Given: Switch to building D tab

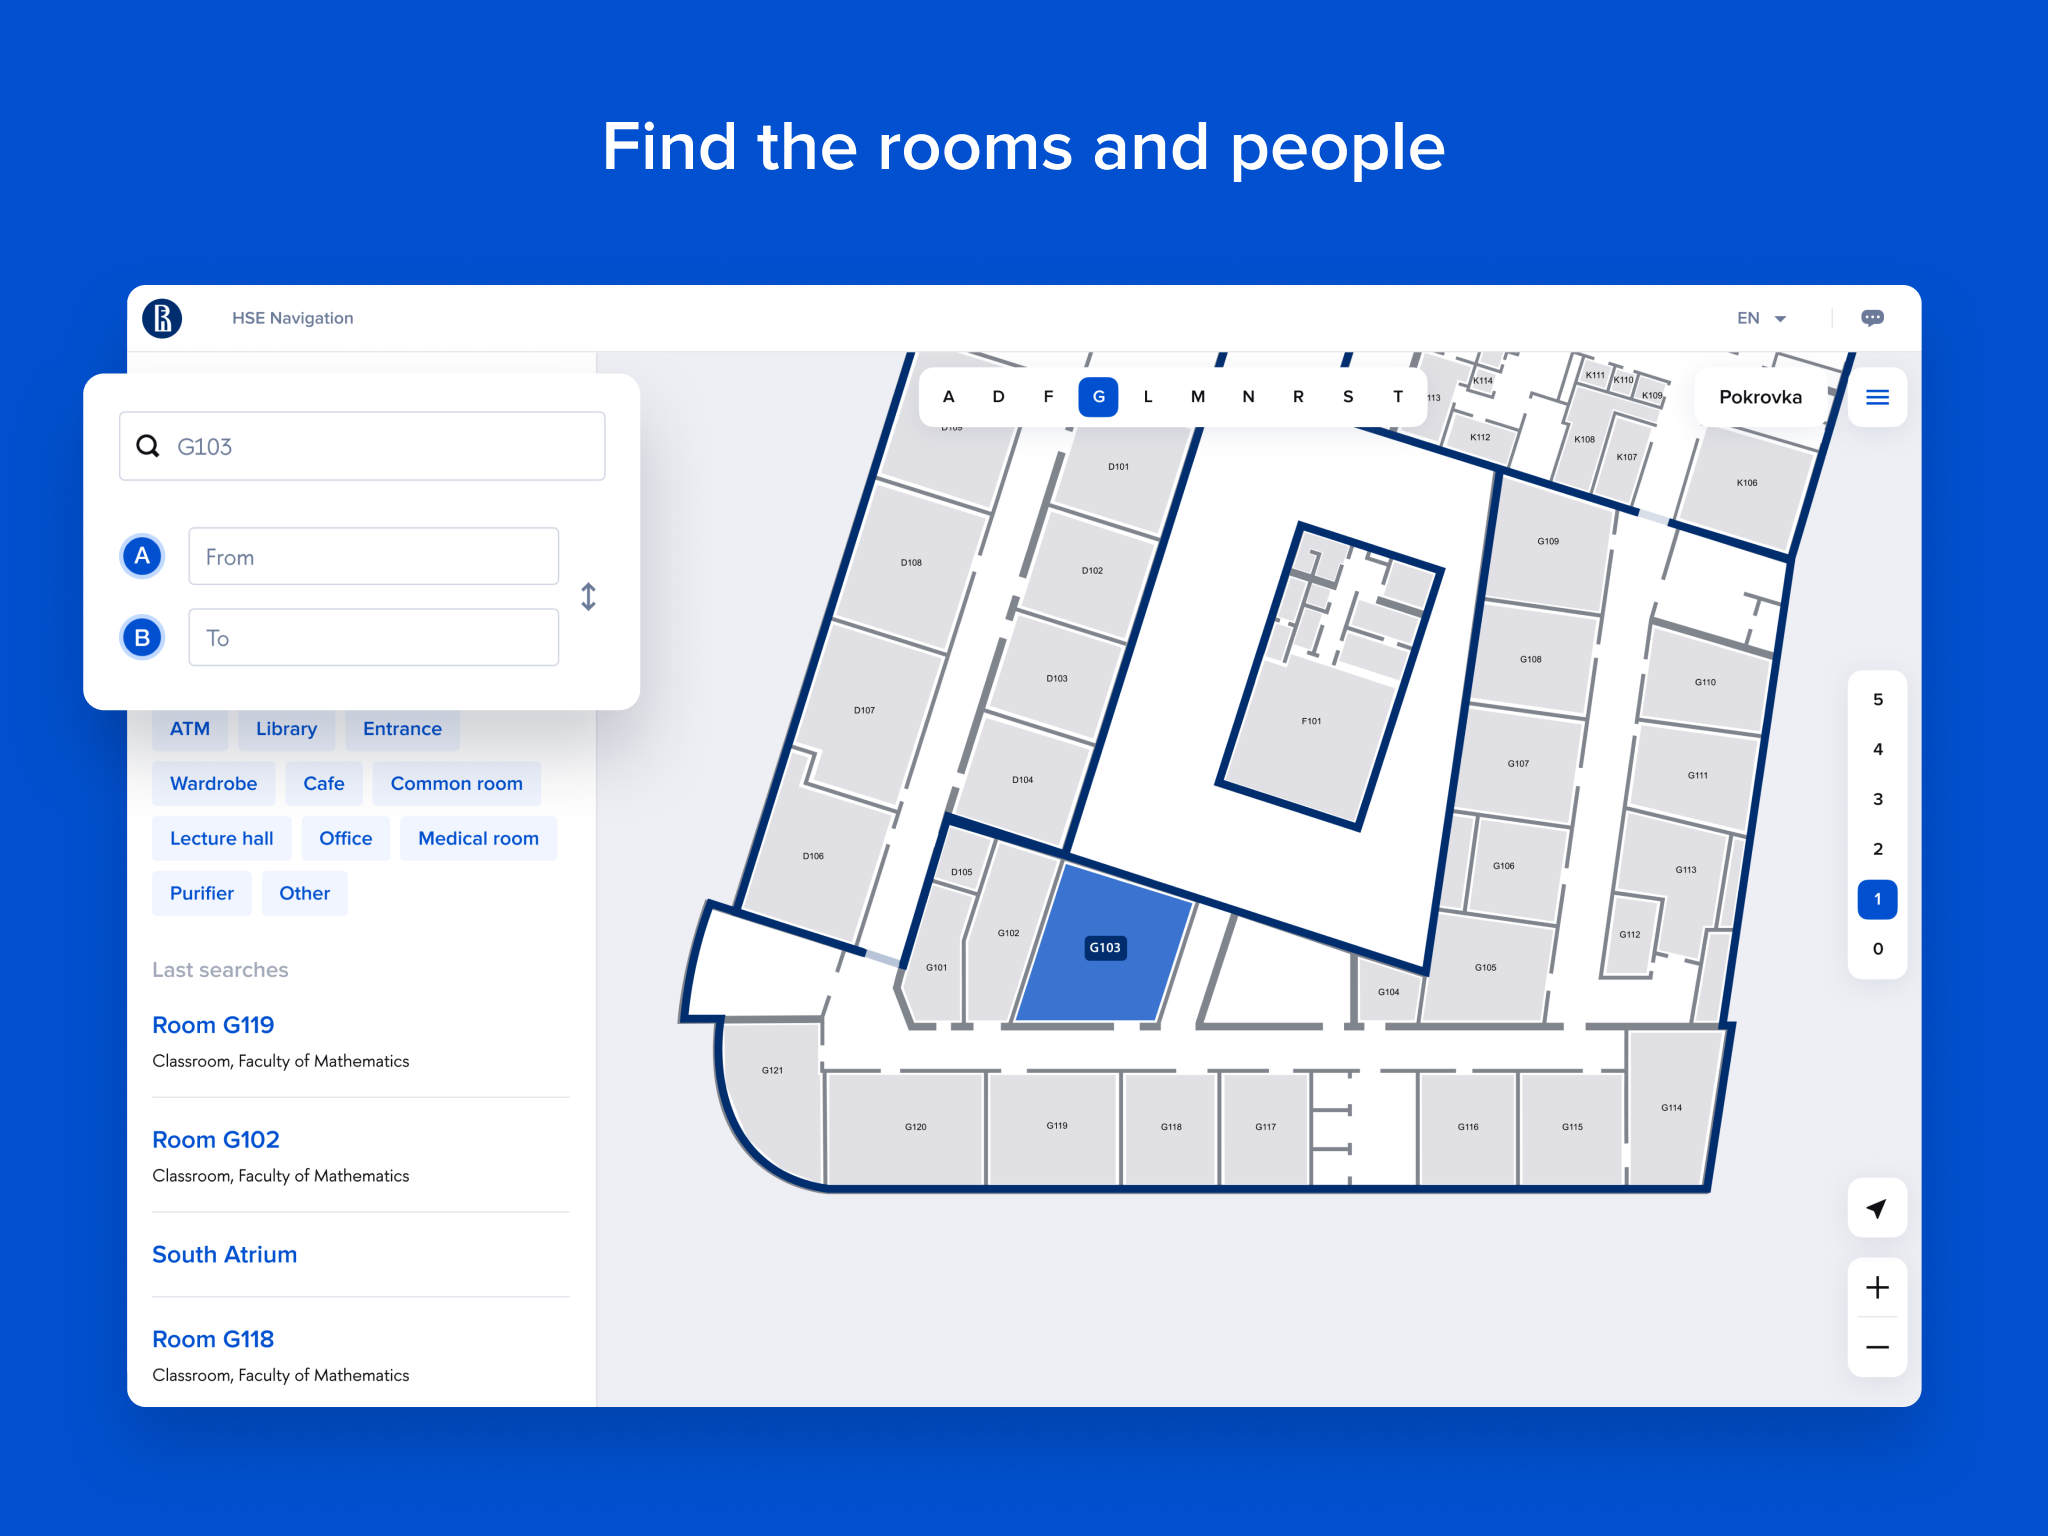Looking at the screenshot, I should 998,397.
